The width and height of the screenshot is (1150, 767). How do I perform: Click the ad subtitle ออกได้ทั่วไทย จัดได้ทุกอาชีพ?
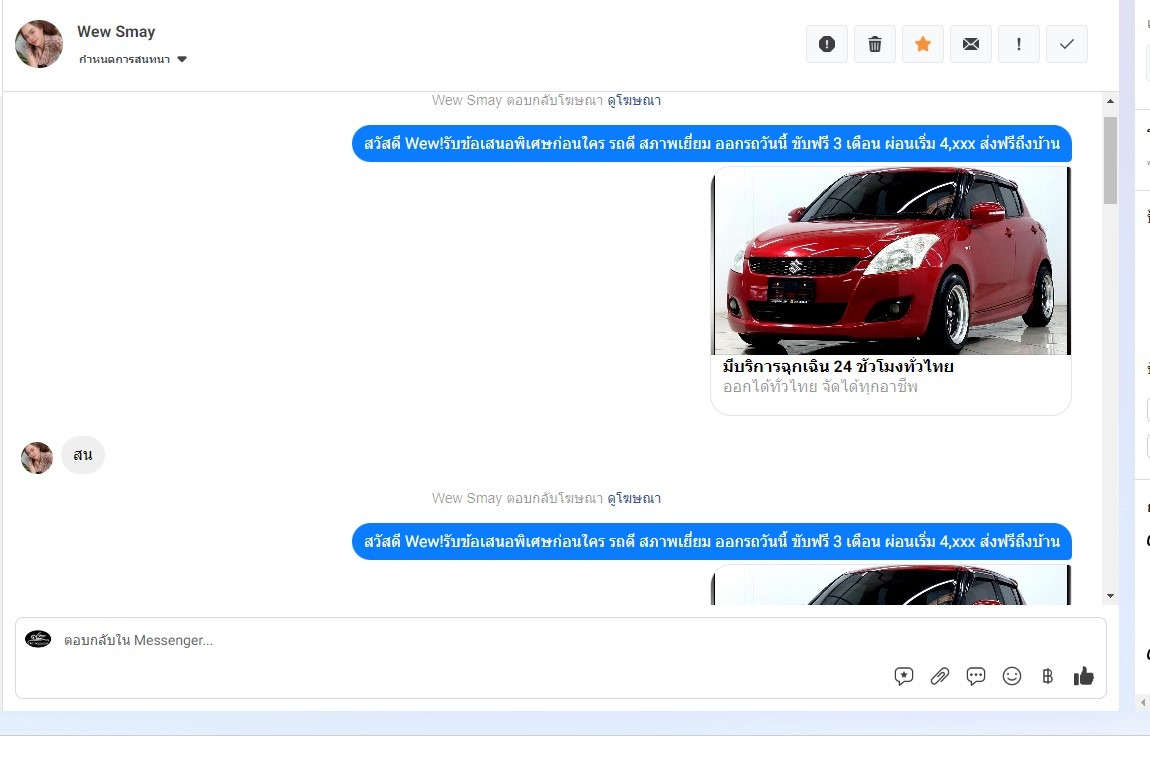820,386
